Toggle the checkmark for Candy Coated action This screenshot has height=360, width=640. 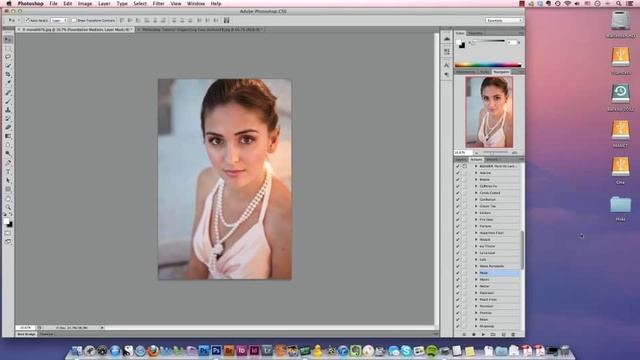pos(458,193)
